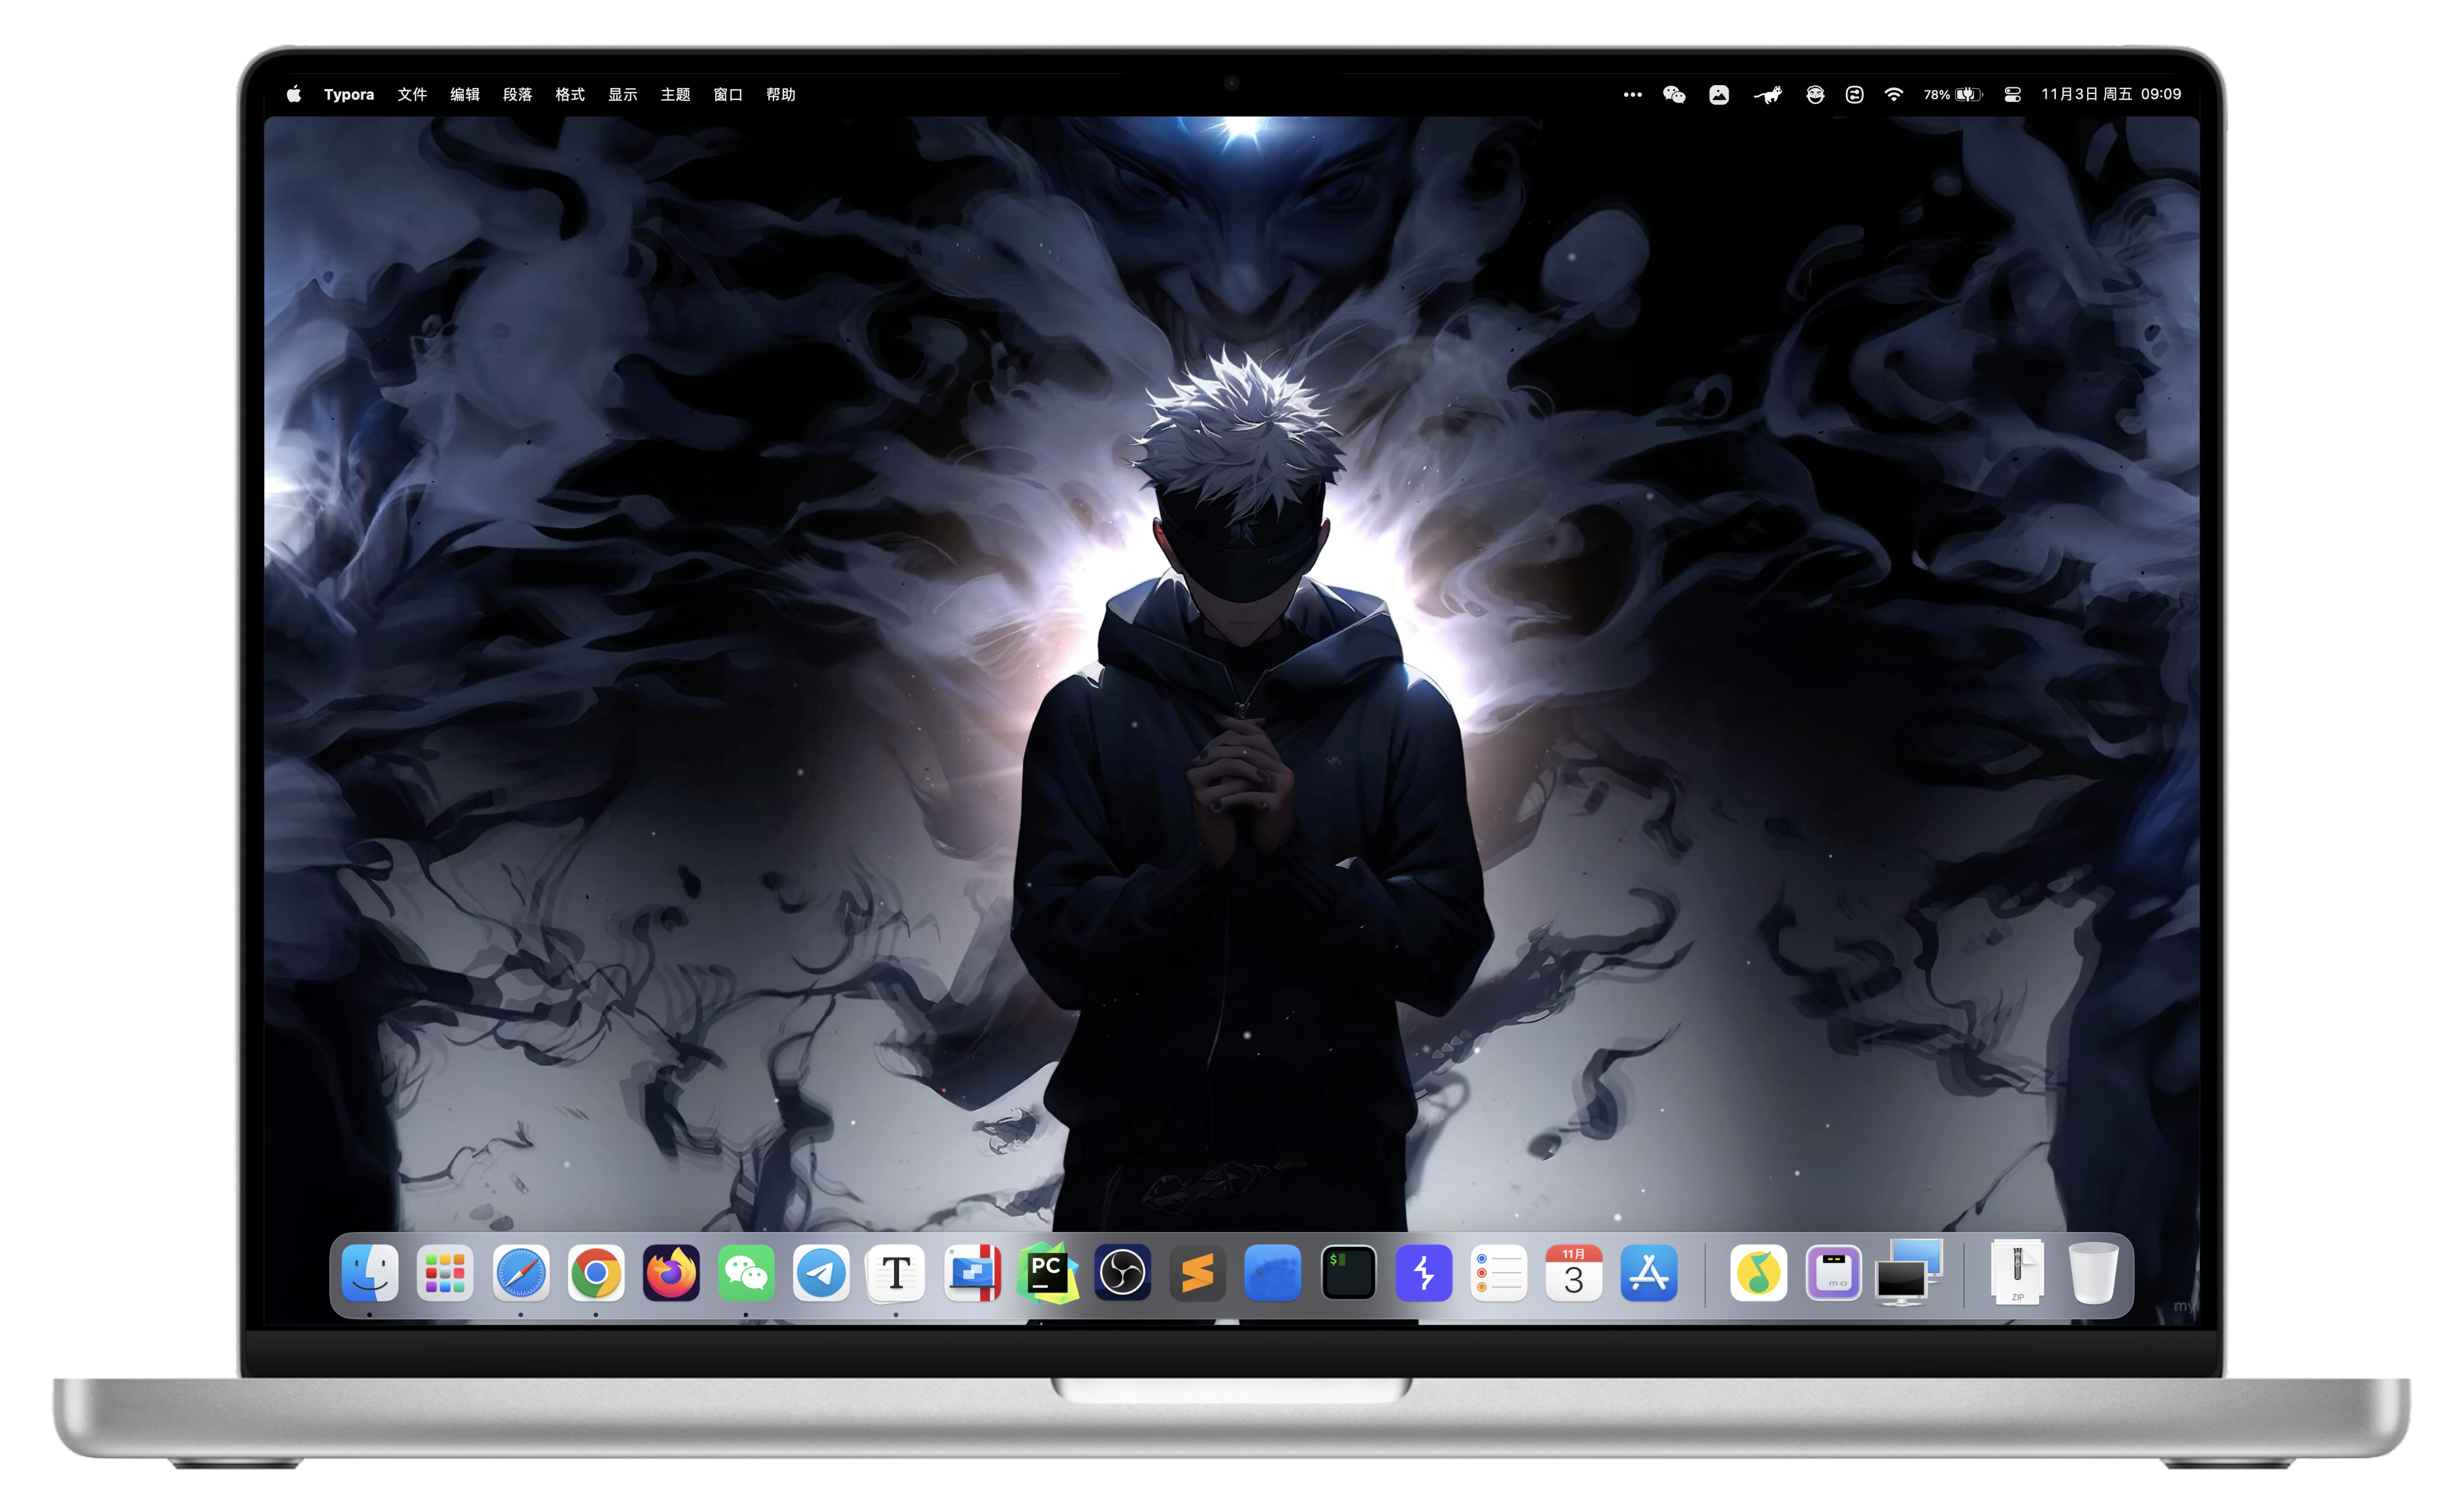Click the date and time 11月3日 周五 09:09
The image size is (2464, 1512).
[x=2111, y=94]
